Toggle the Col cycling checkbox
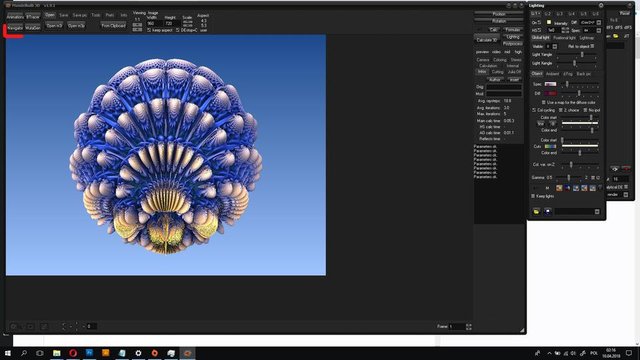Viewport: 640px width, 360px height. (534, 110)
